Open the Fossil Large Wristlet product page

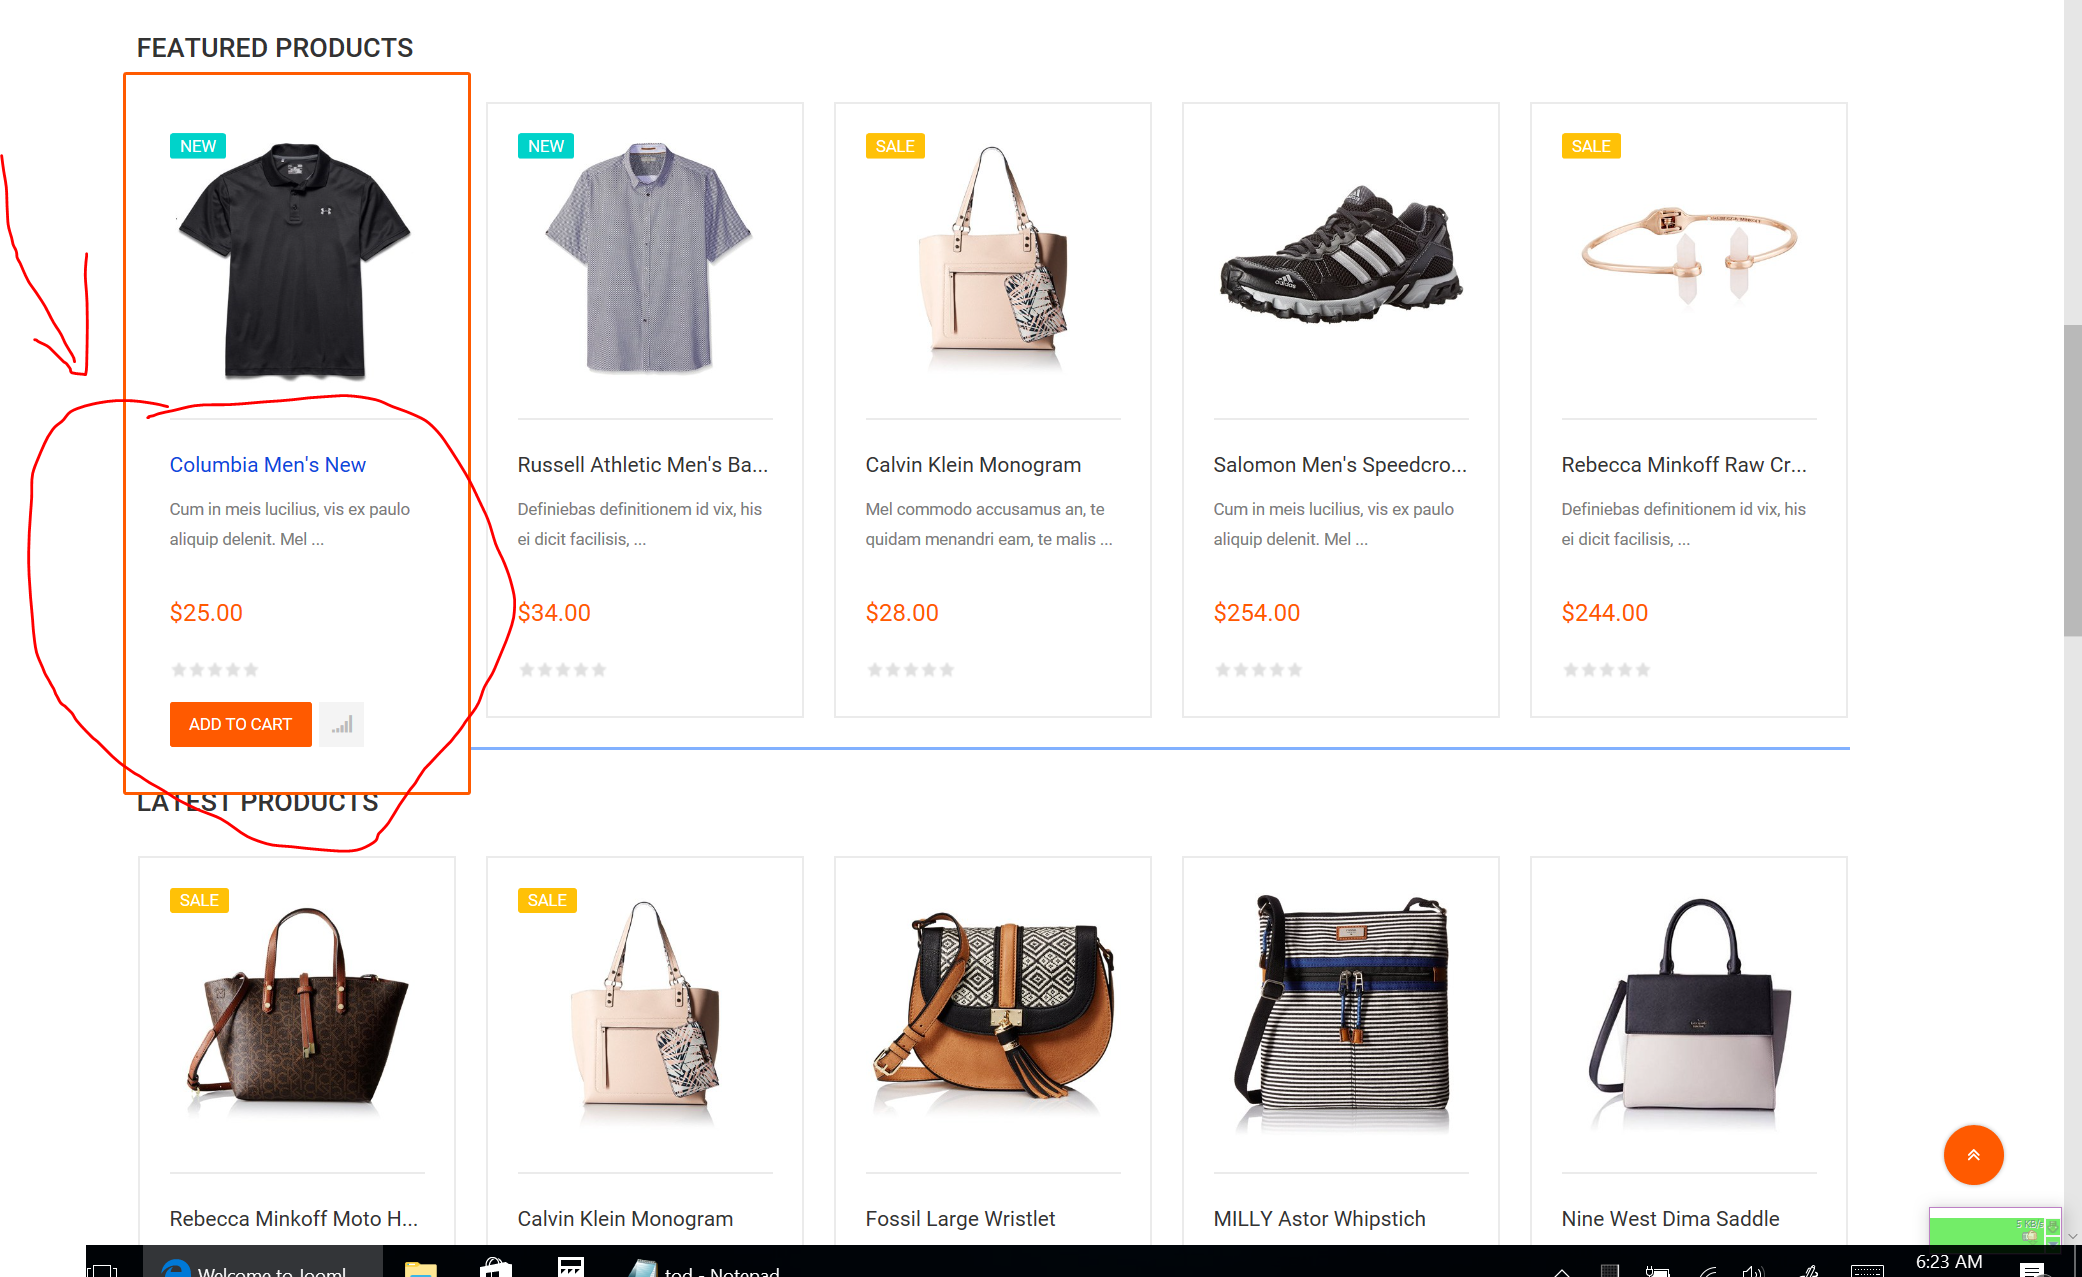coord(959,1218)
